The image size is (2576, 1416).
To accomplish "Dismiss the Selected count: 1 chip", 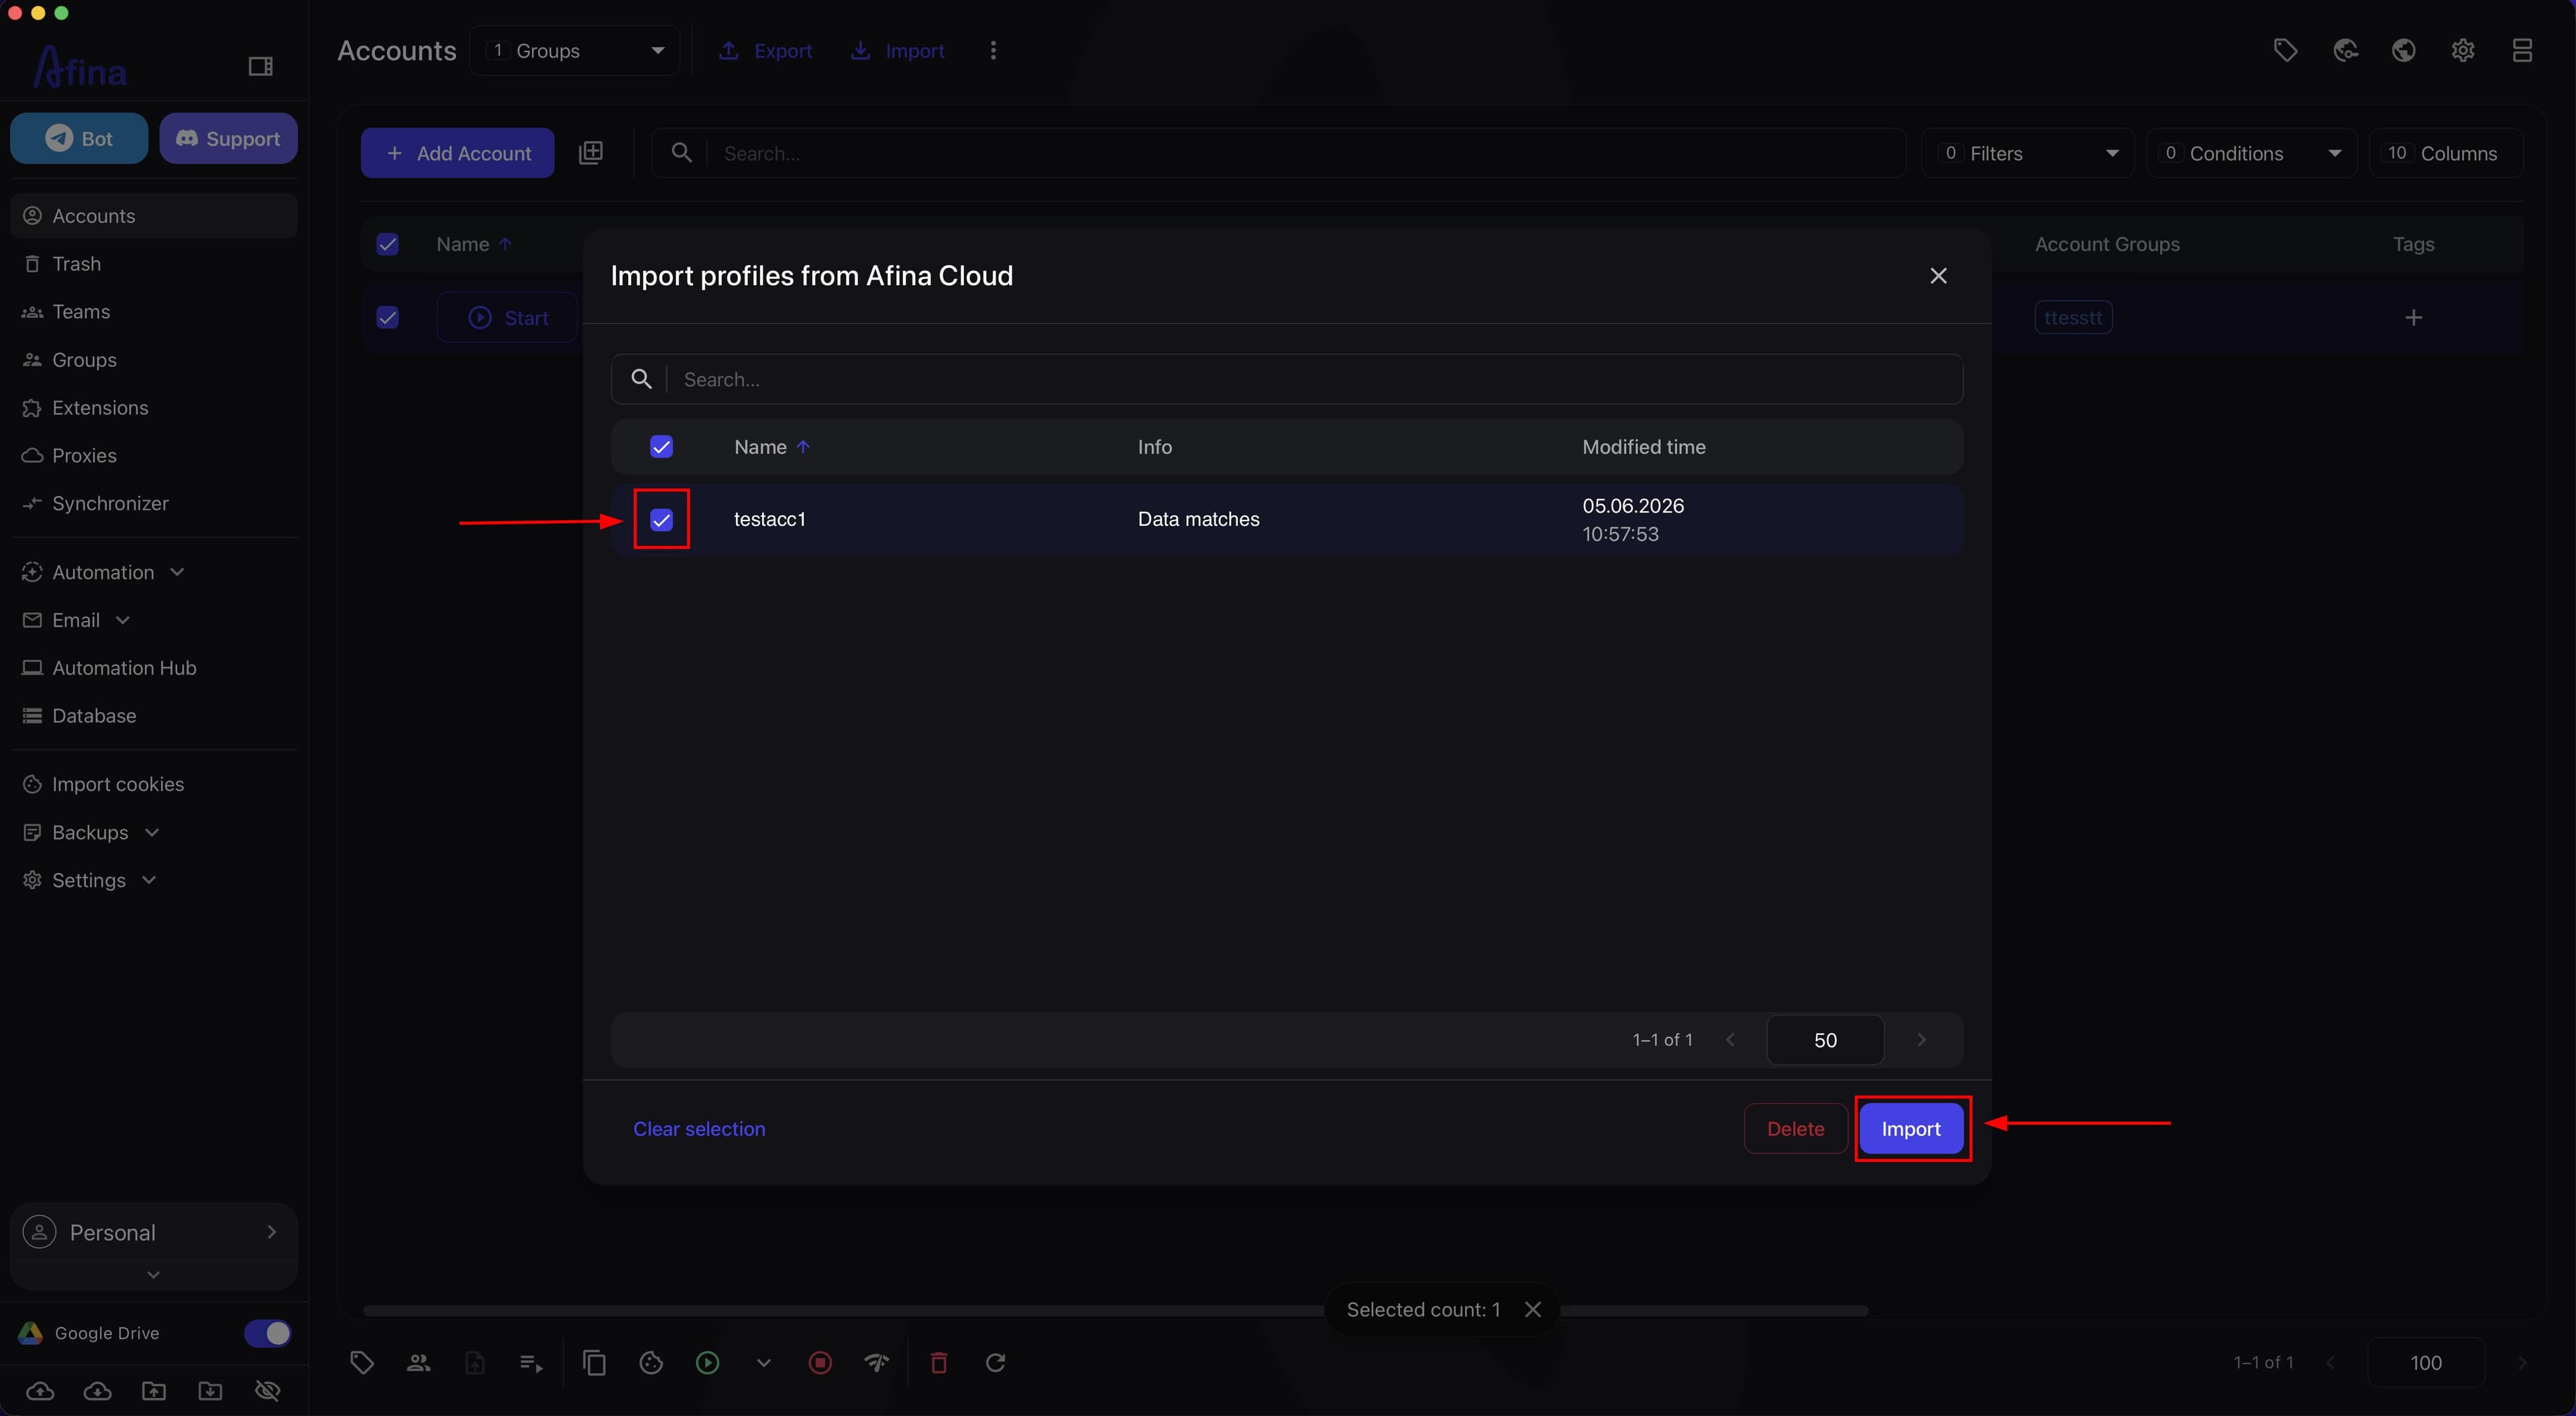I will tap(1532, 1309).
